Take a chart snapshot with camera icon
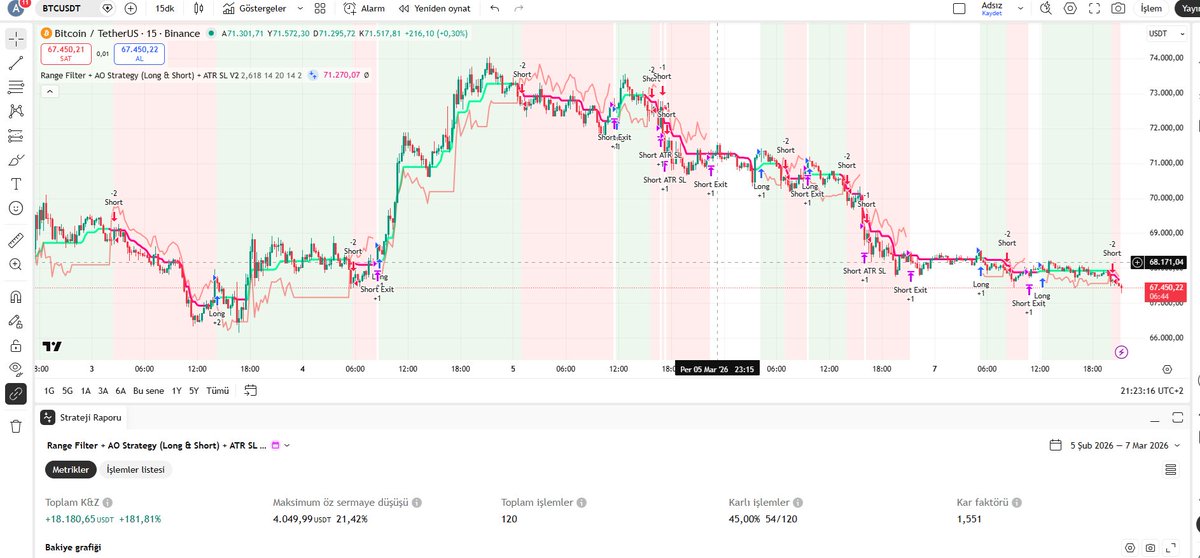1200x558 pixels. 1118,9
